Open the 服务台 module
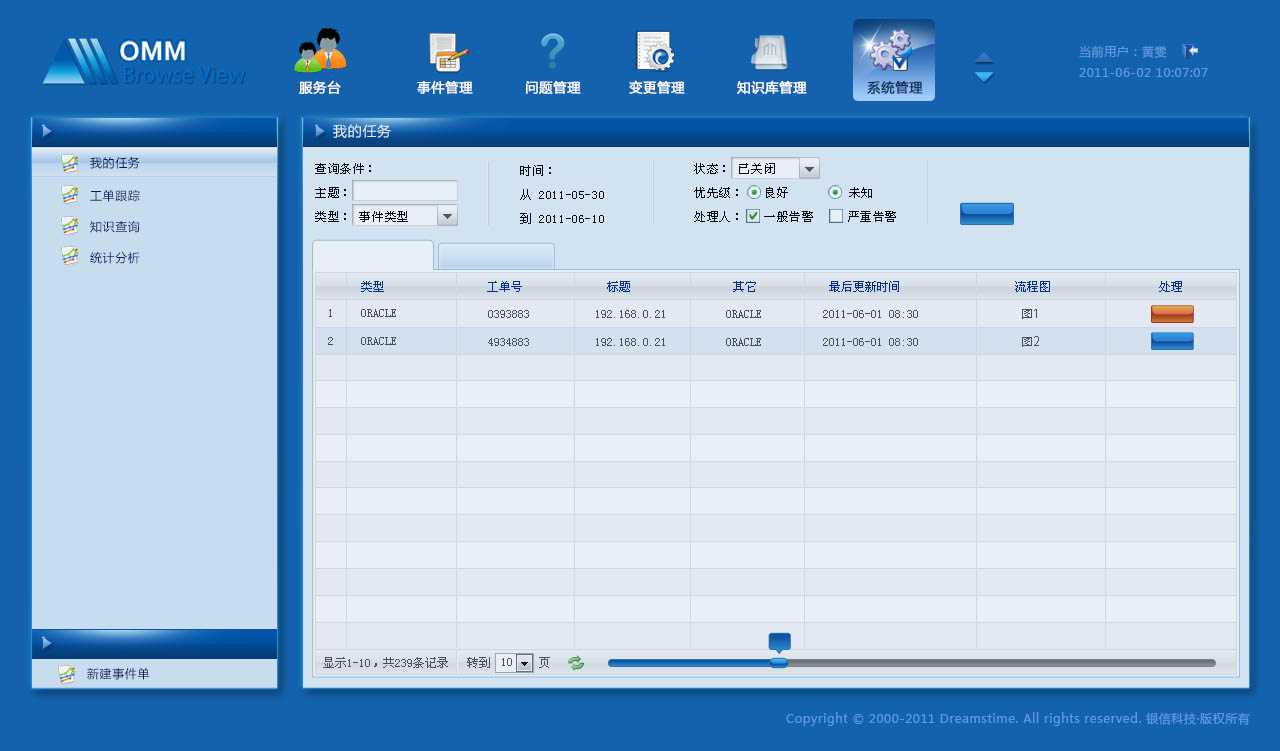 [x=320, y=60]
